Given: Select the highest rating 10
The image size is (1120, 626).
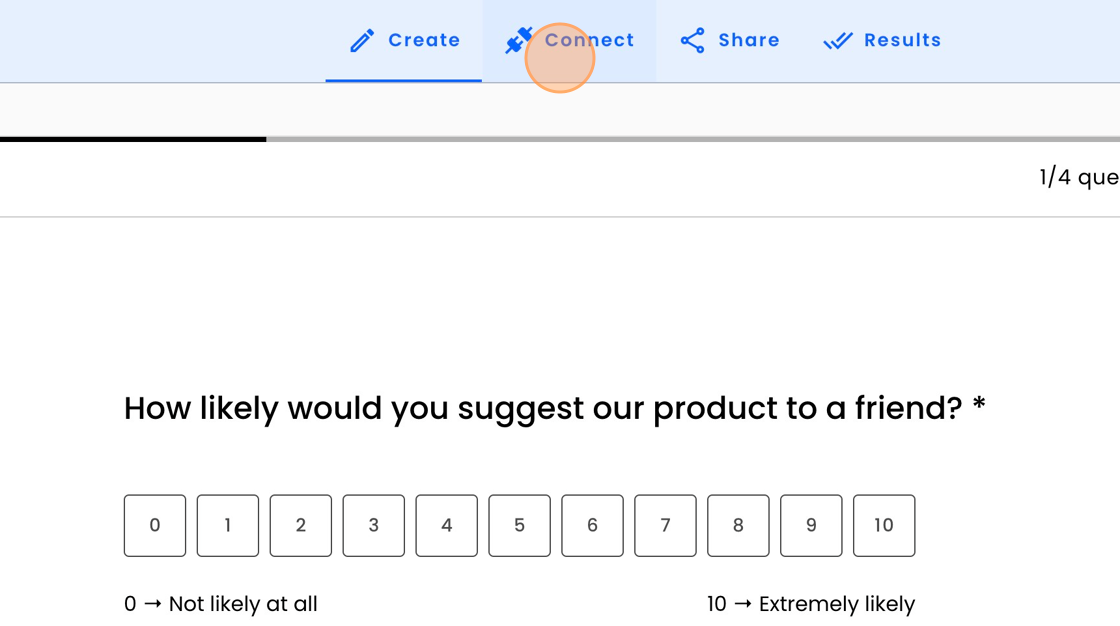Looking at the screenshot, I should point(884,525).
